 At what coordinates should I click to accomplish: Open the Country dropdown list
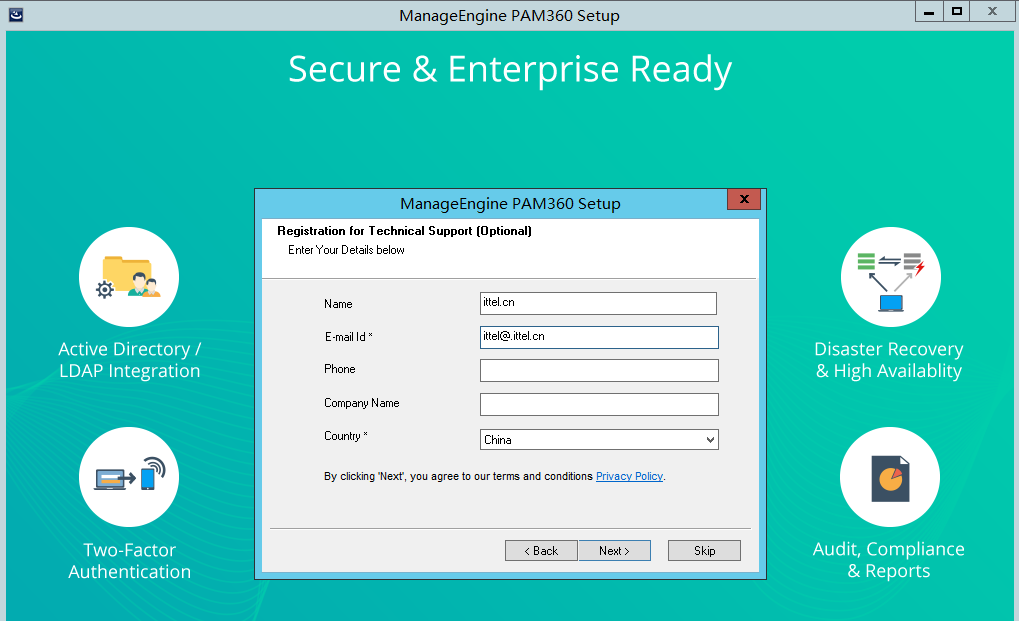click(x=599, y=440)
